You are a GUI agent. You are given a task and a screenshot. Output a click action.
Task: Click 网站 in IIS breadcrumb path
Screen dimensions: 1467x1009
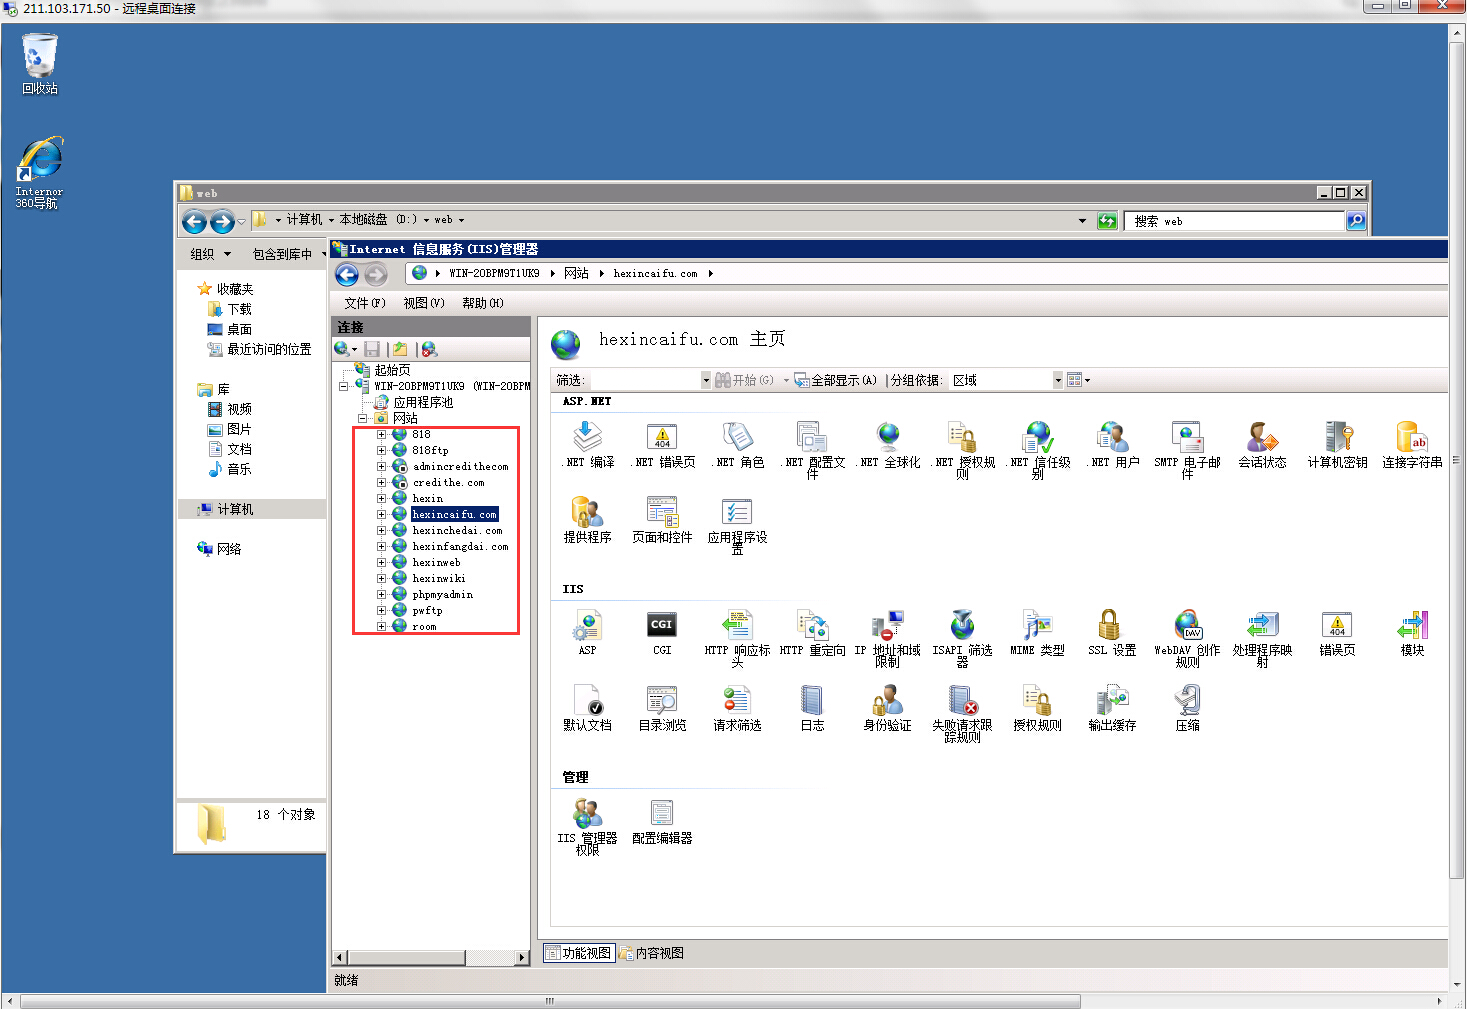(576, 273)
